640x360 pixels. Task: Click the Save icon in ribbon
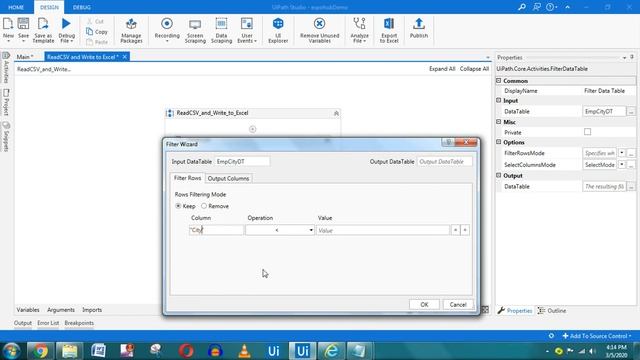(23, 24)
